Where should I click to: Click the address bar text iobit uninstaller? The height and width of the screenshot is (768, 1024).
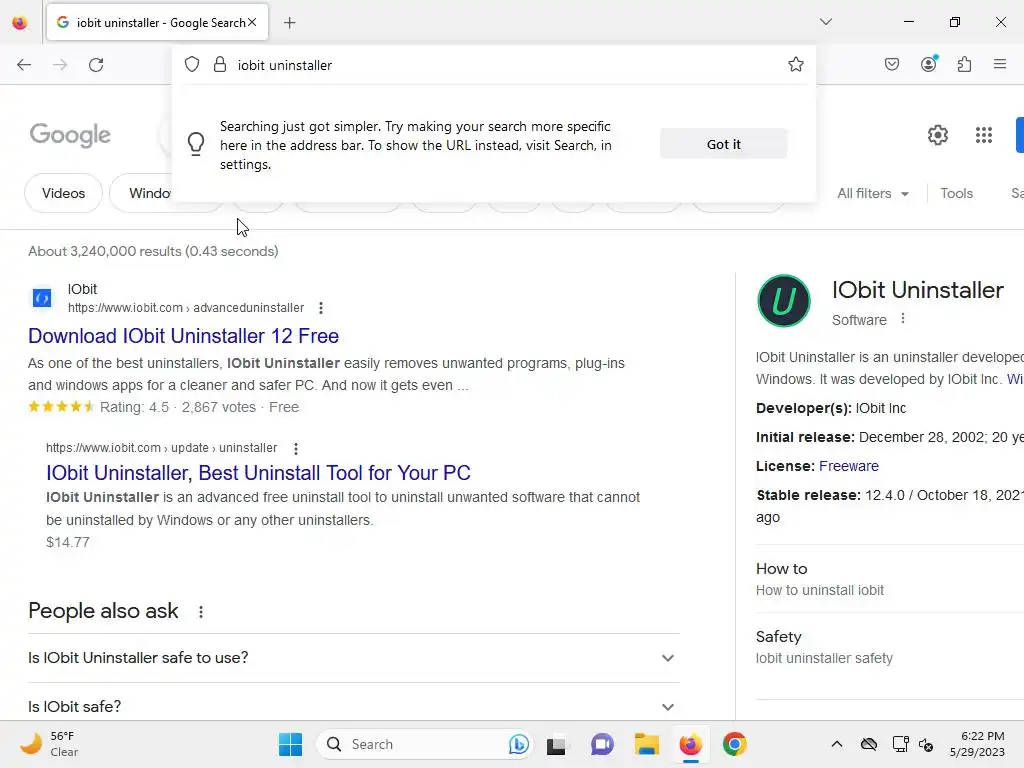click(x=285, y=65)
